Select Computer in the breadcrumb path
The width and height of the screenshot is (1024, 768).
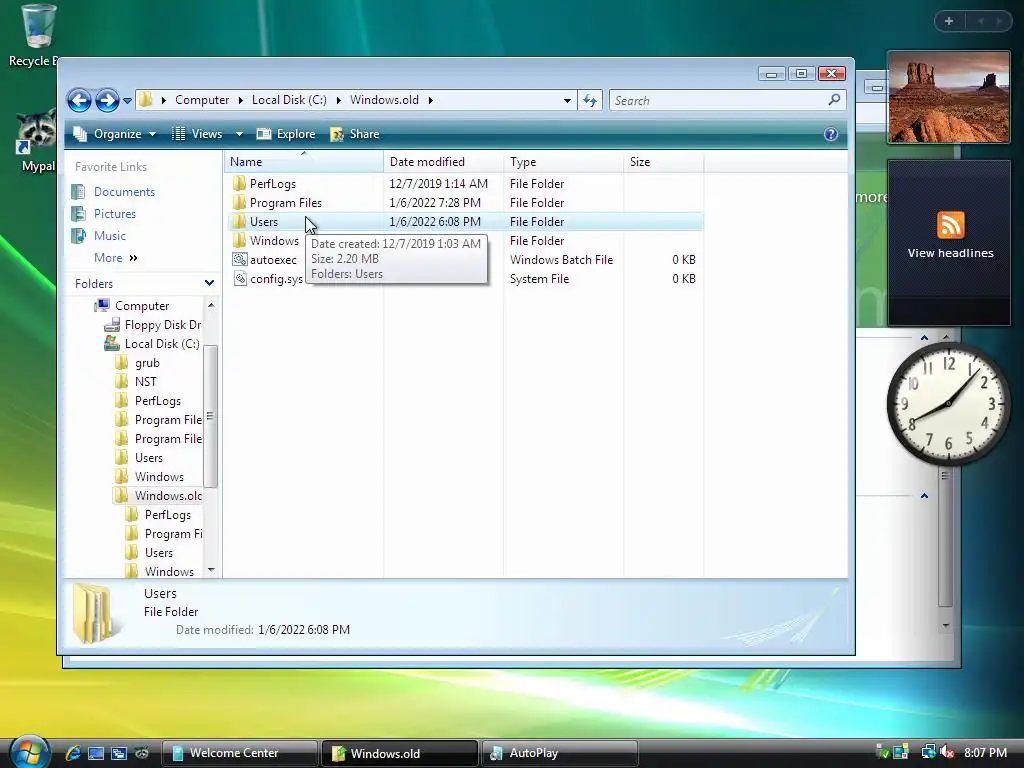click(x=202, y=100)
